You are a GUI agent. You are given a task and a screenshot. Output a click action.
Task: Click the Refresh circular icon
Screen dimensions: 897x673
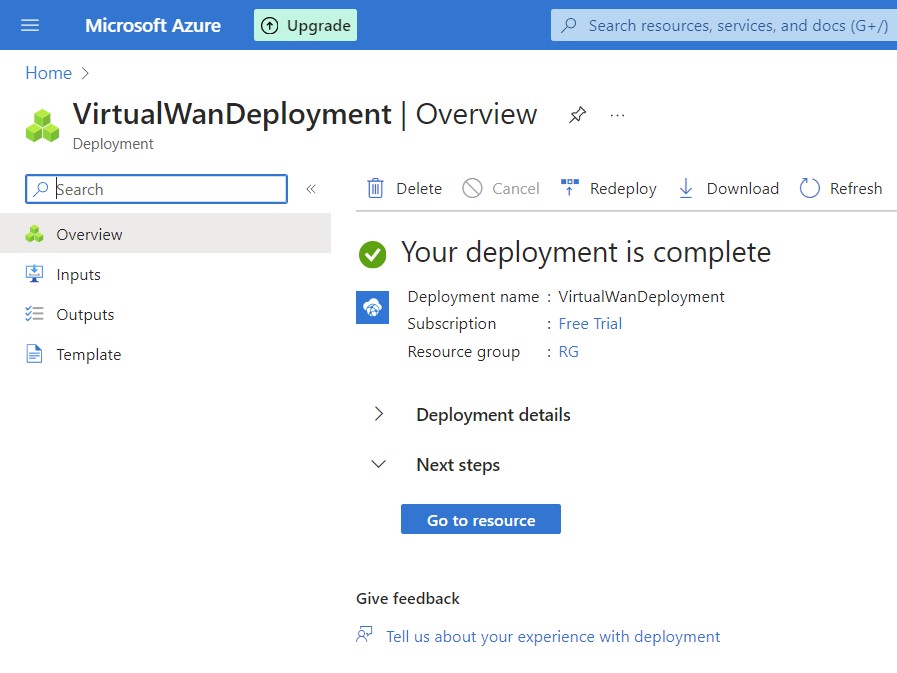click(810, 188)
